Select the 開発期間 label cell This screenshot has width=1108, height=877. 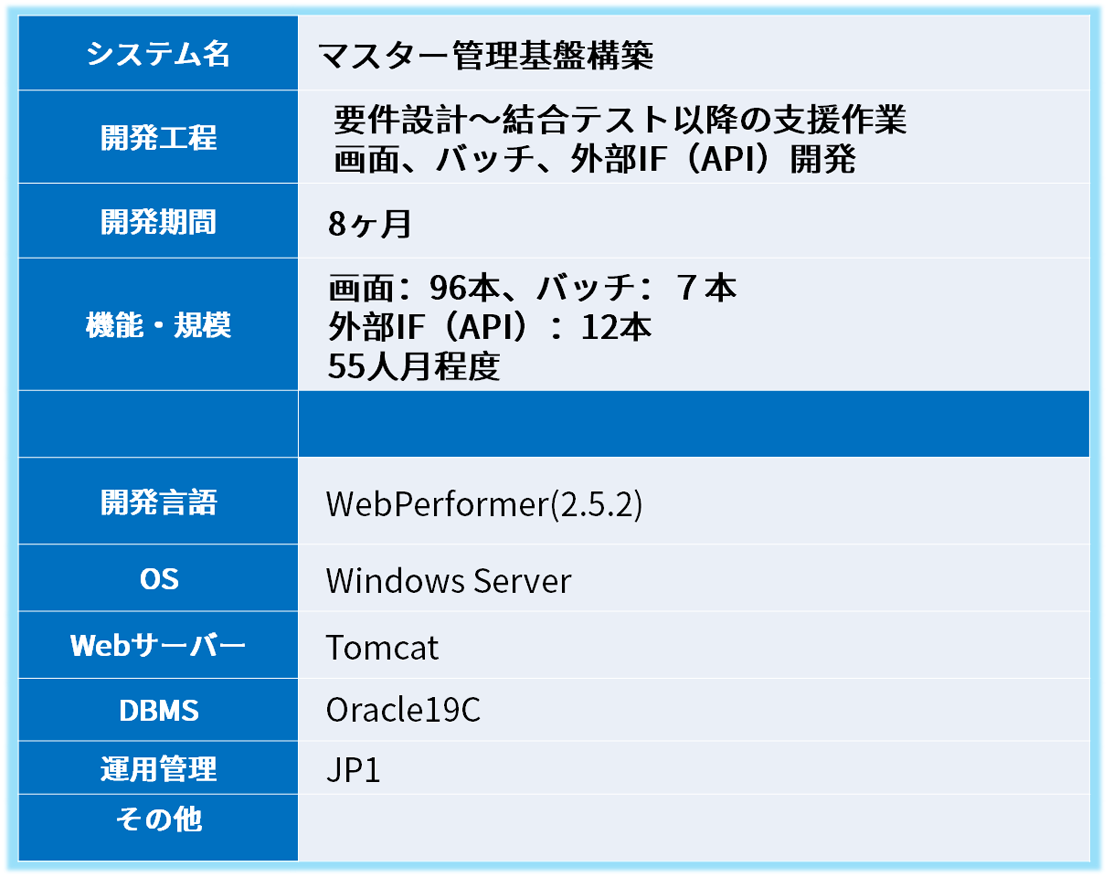coord(158,221)
